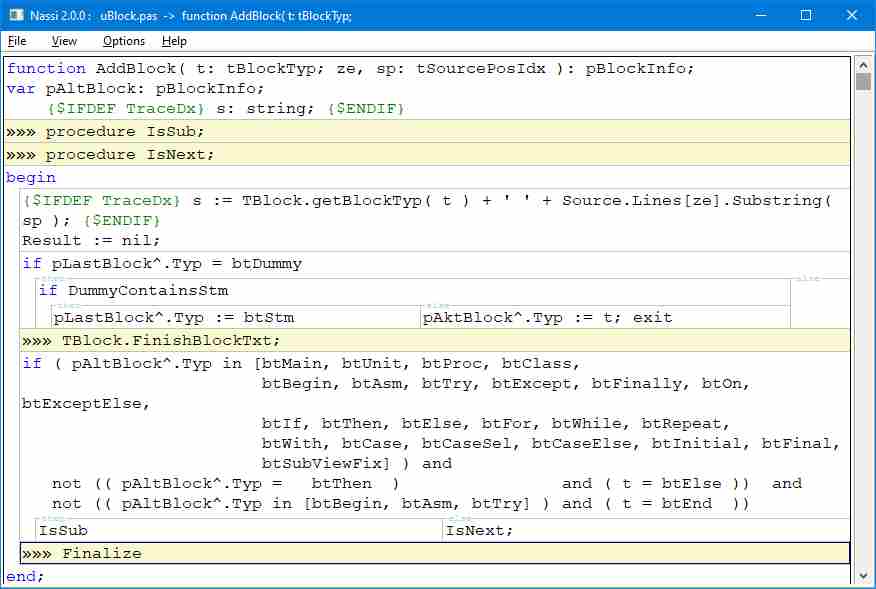Open the View menu
This screenshot has height=589, width=876.
[64, 41]
